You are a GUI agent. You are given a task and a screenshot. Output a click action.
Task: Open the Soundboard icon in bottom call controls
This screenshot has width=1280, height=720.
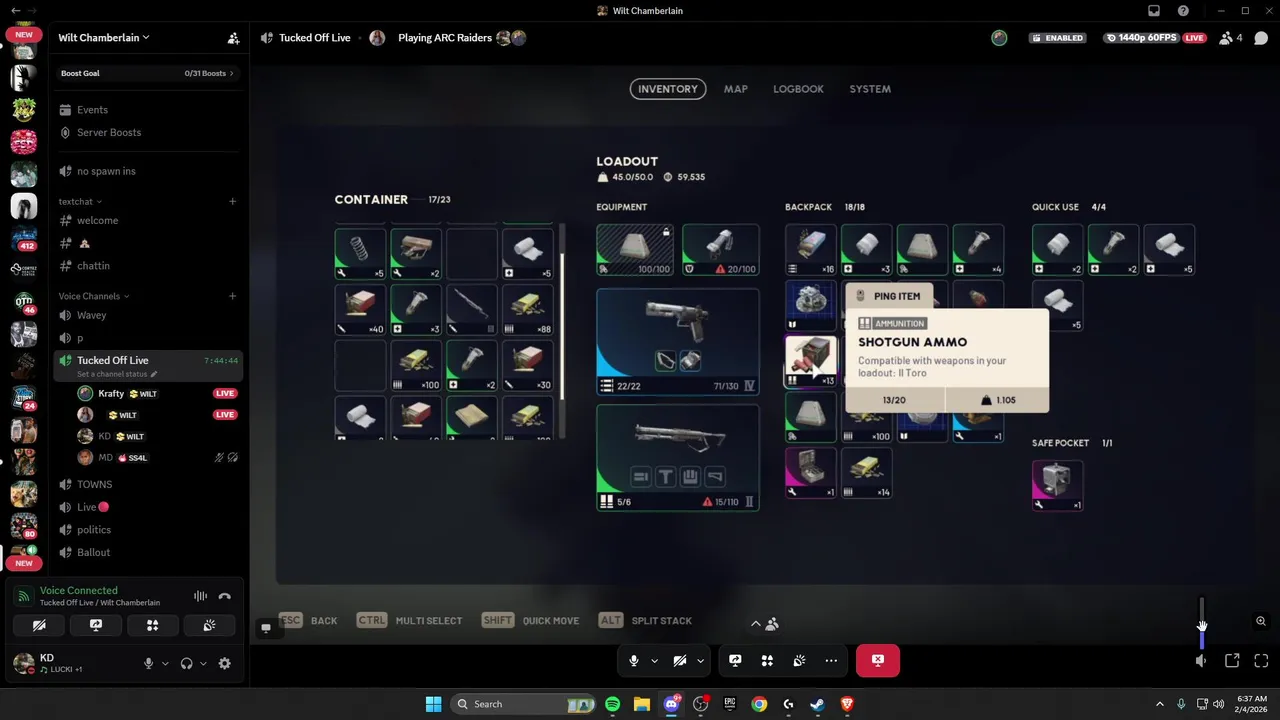(799, 661)
